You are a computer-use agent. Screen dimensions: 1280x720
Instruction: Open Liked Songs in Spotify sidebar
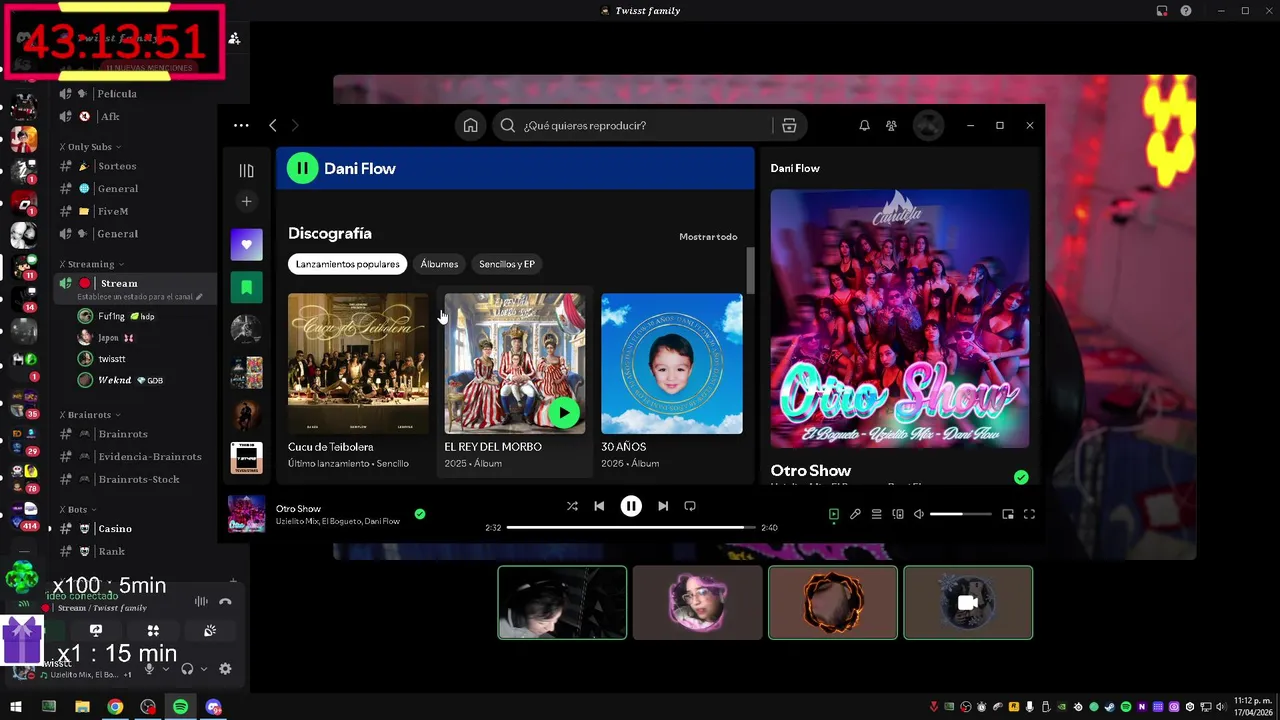click(246, 244)
